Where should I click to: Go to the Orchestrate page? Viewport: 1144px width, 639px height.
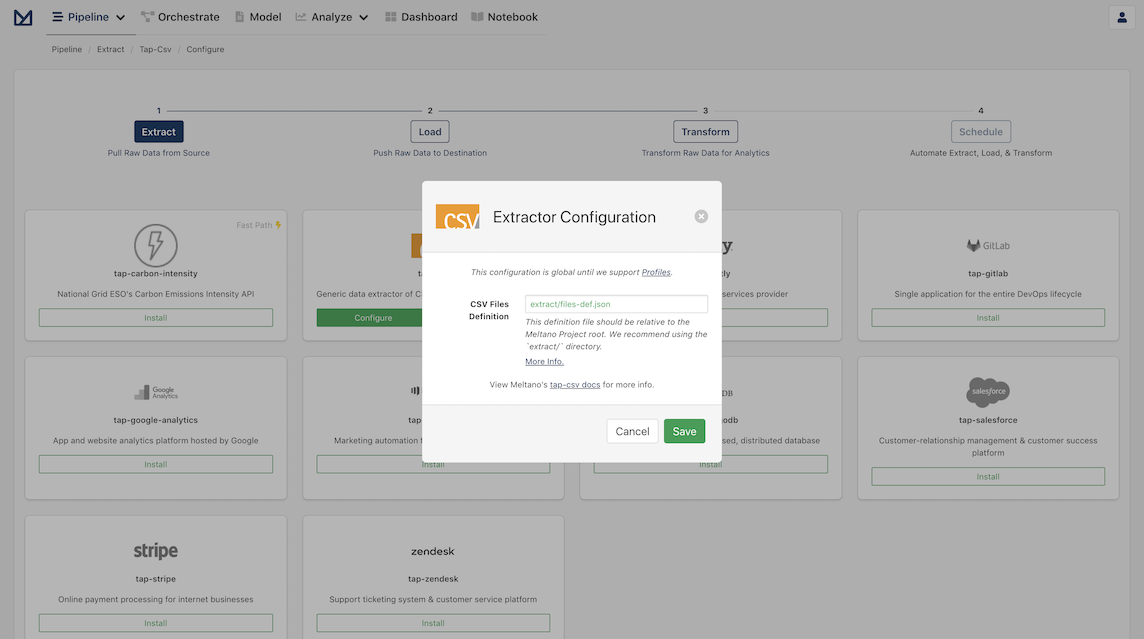pos(180,17)
